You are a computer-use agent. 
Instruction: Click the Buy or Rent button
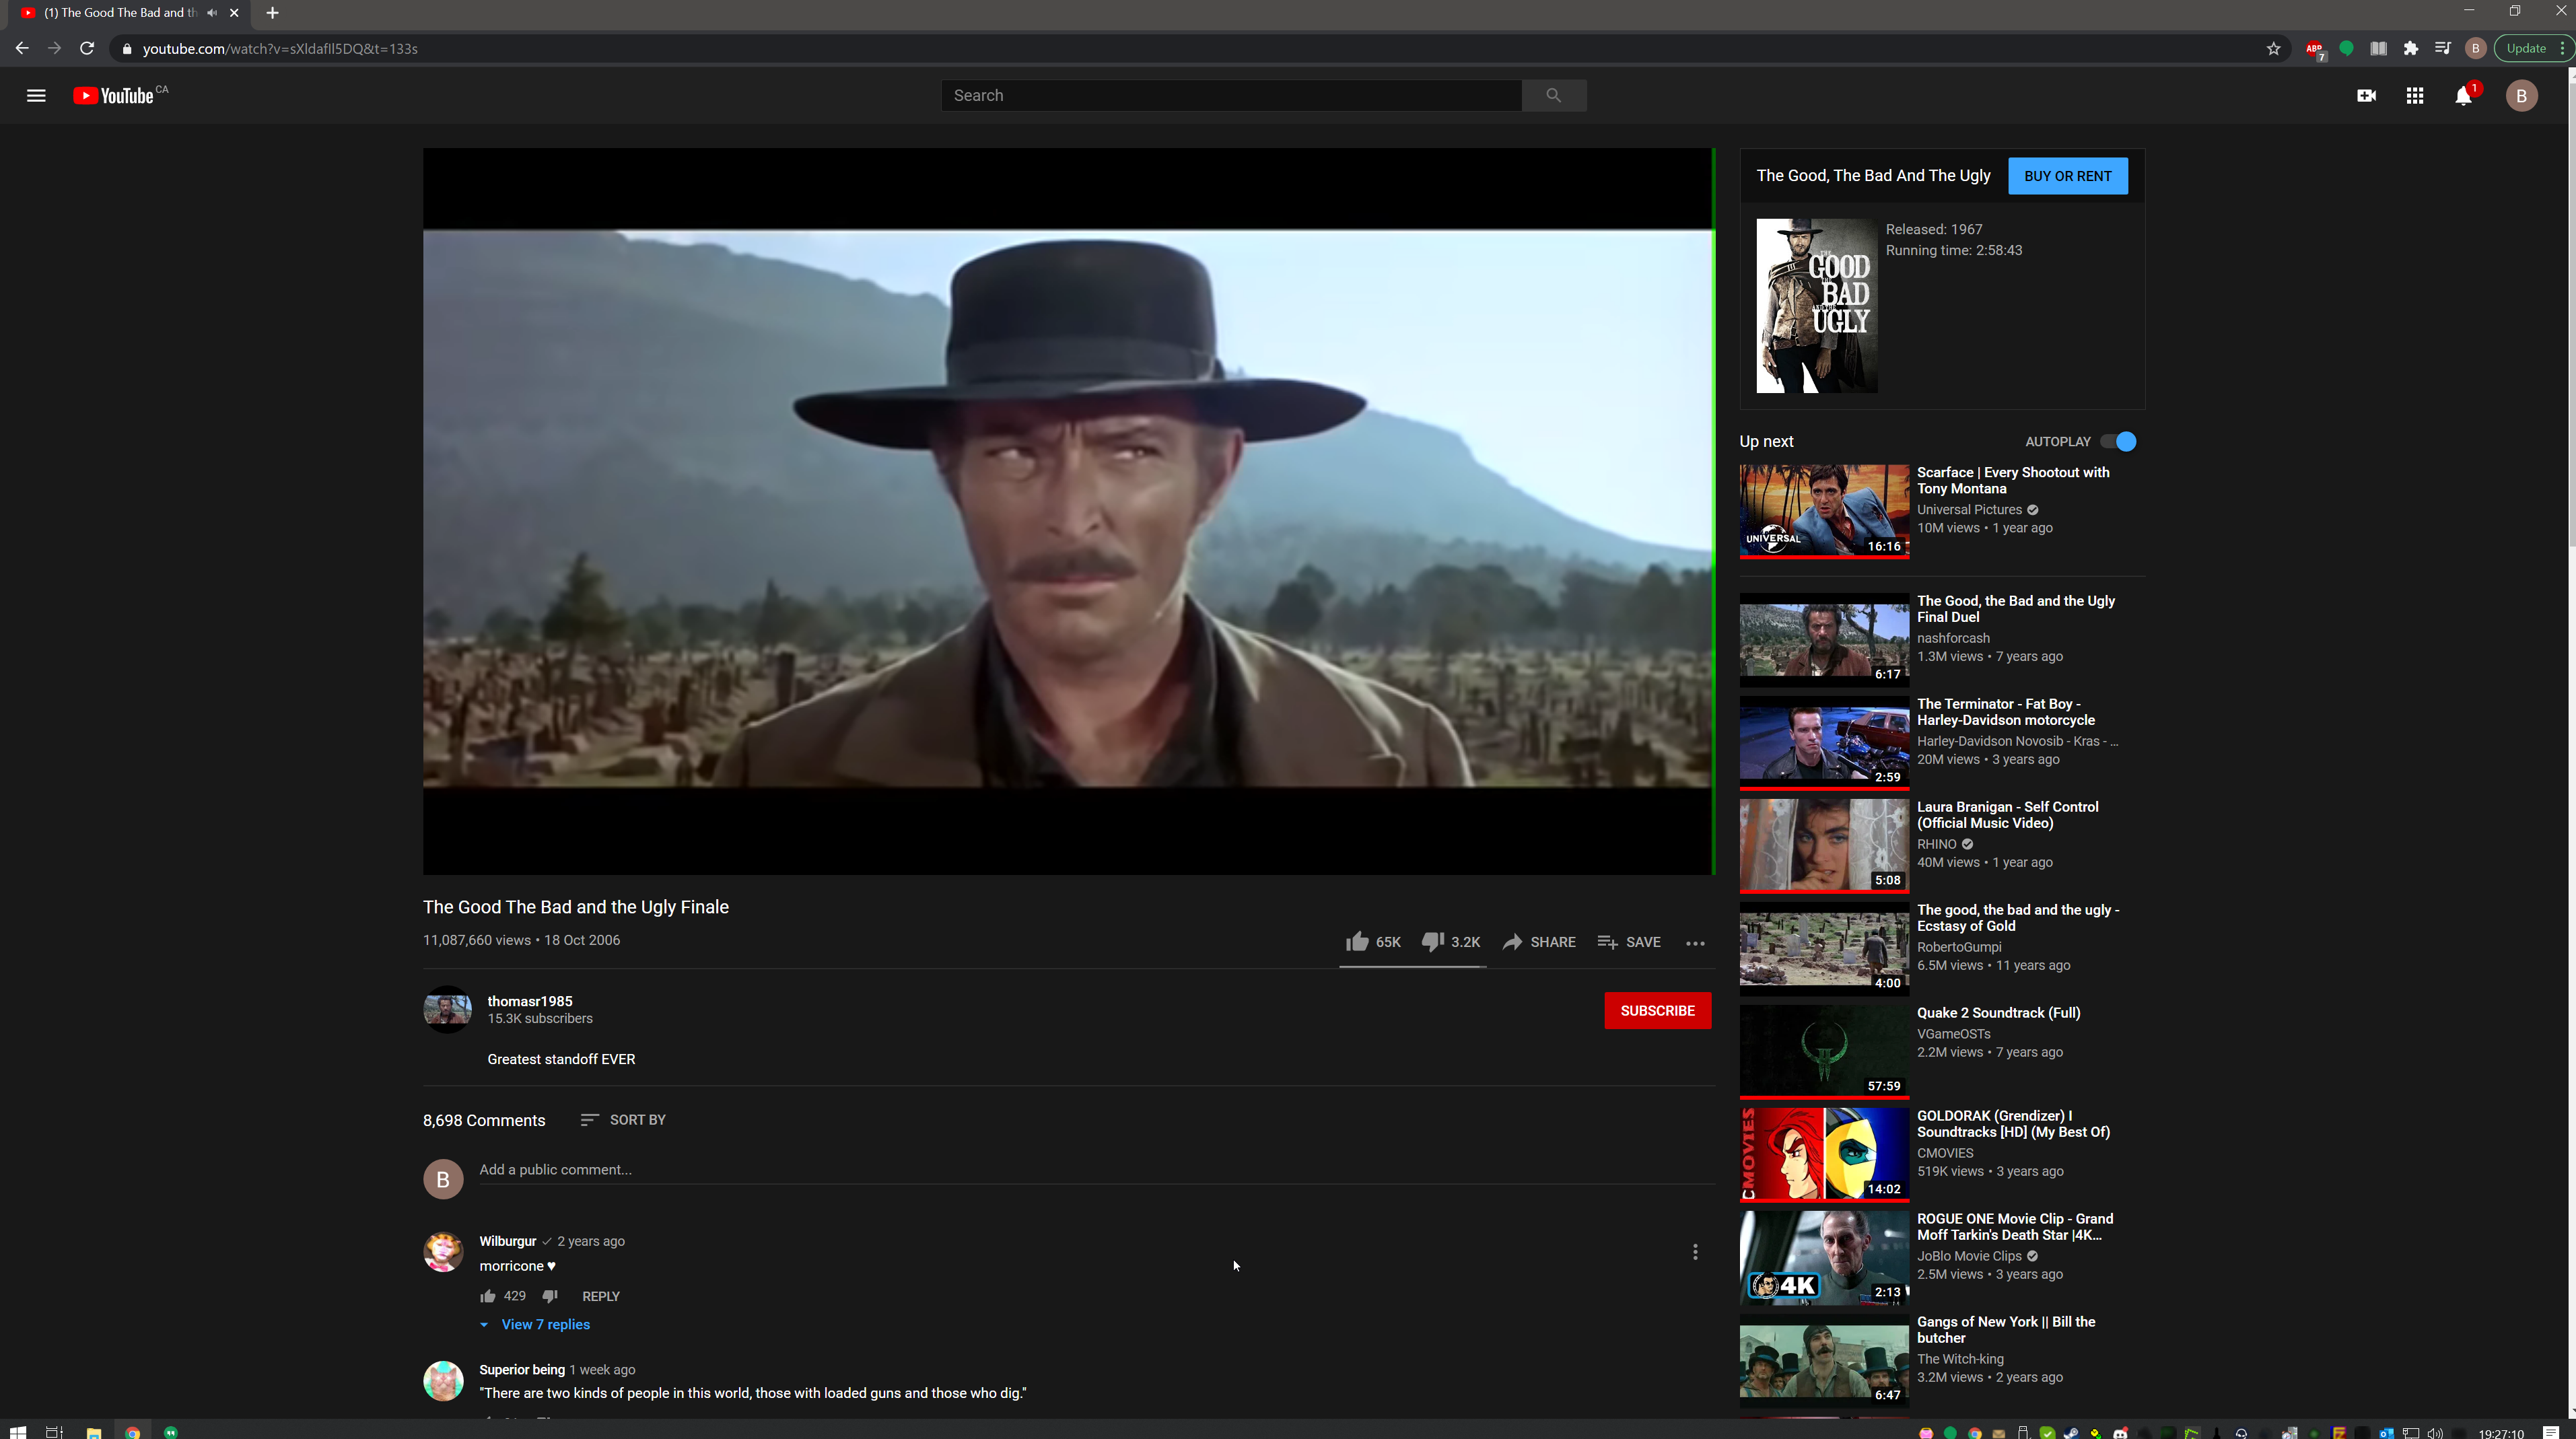[x=2067, y=176]
